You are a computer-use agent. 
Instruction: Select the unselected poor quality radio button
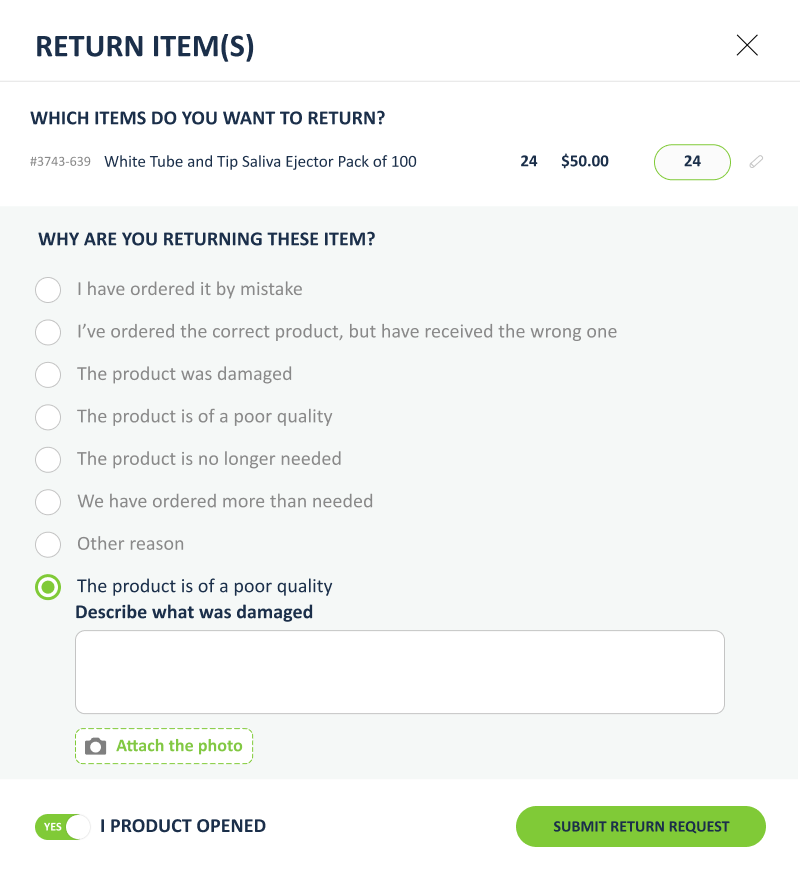[x=48, y=417]
